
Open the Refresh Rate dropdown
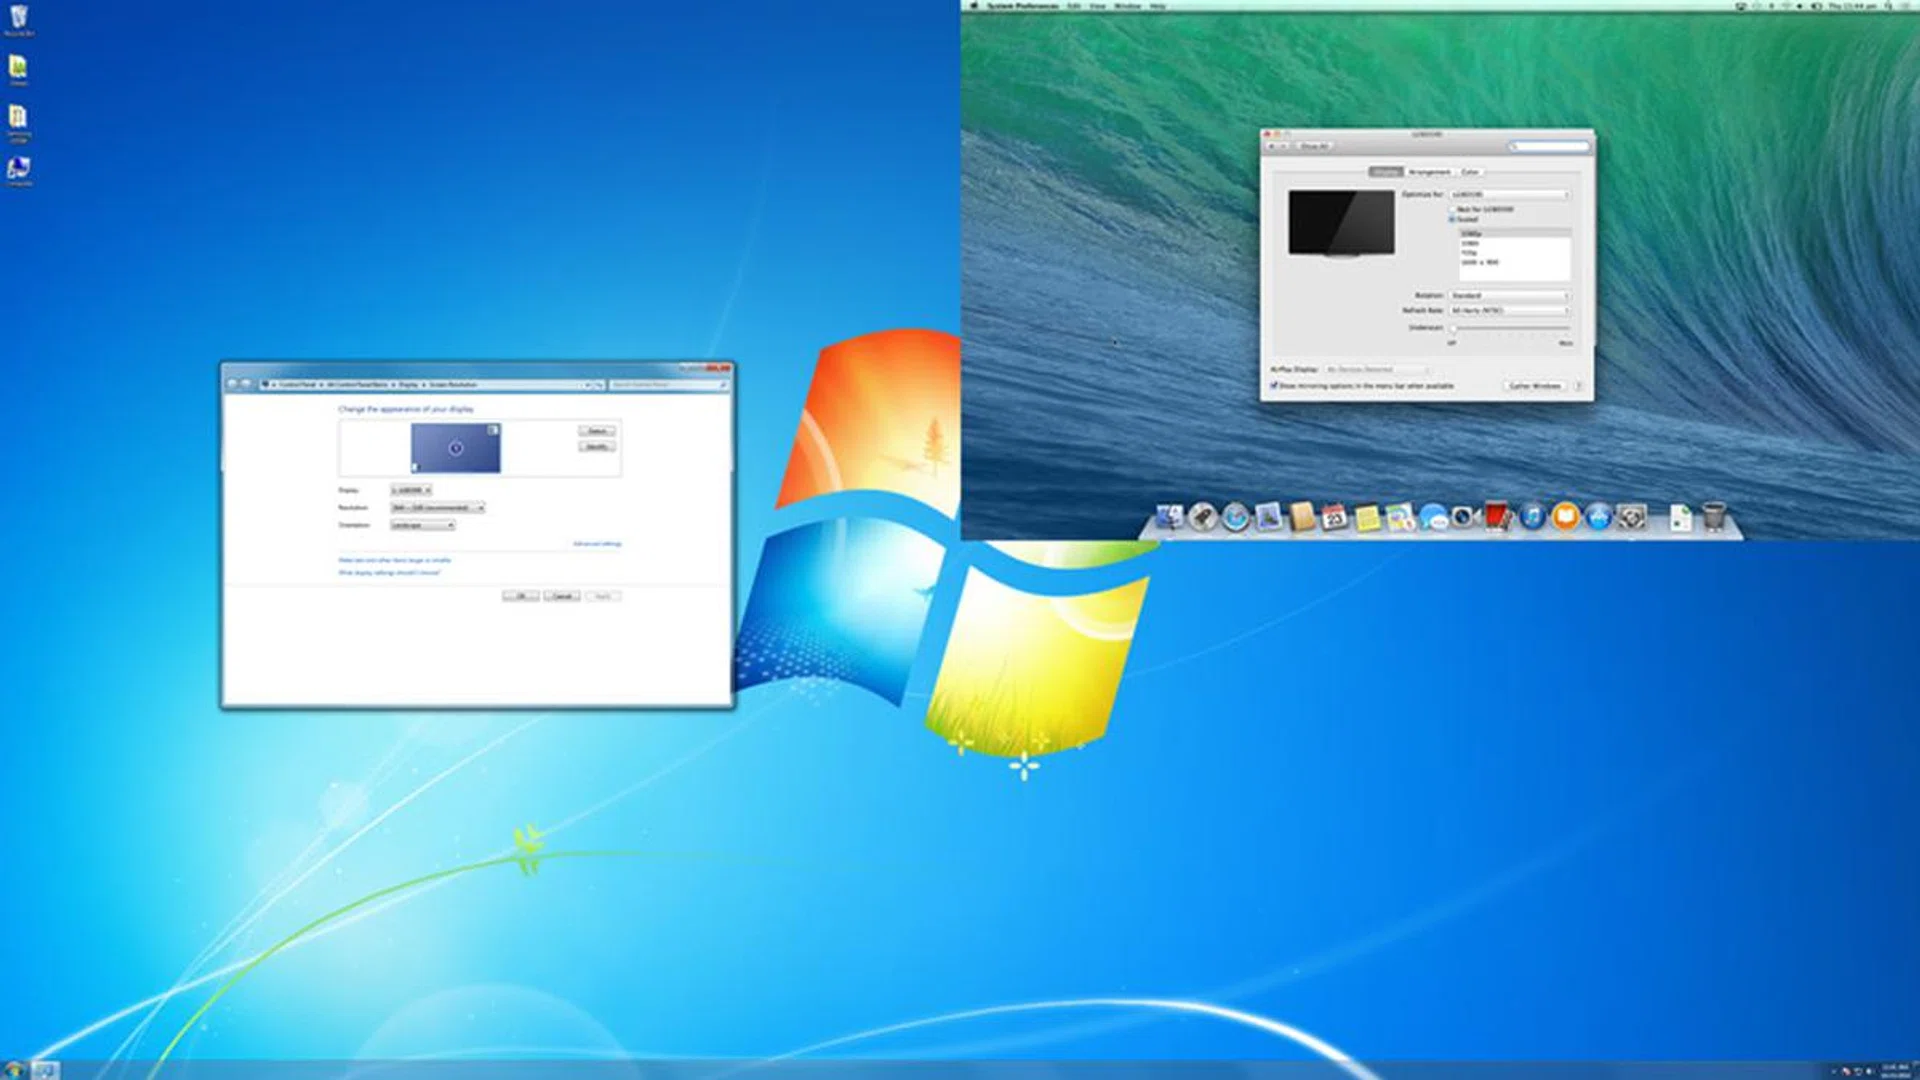click(x=1504, y=311)
